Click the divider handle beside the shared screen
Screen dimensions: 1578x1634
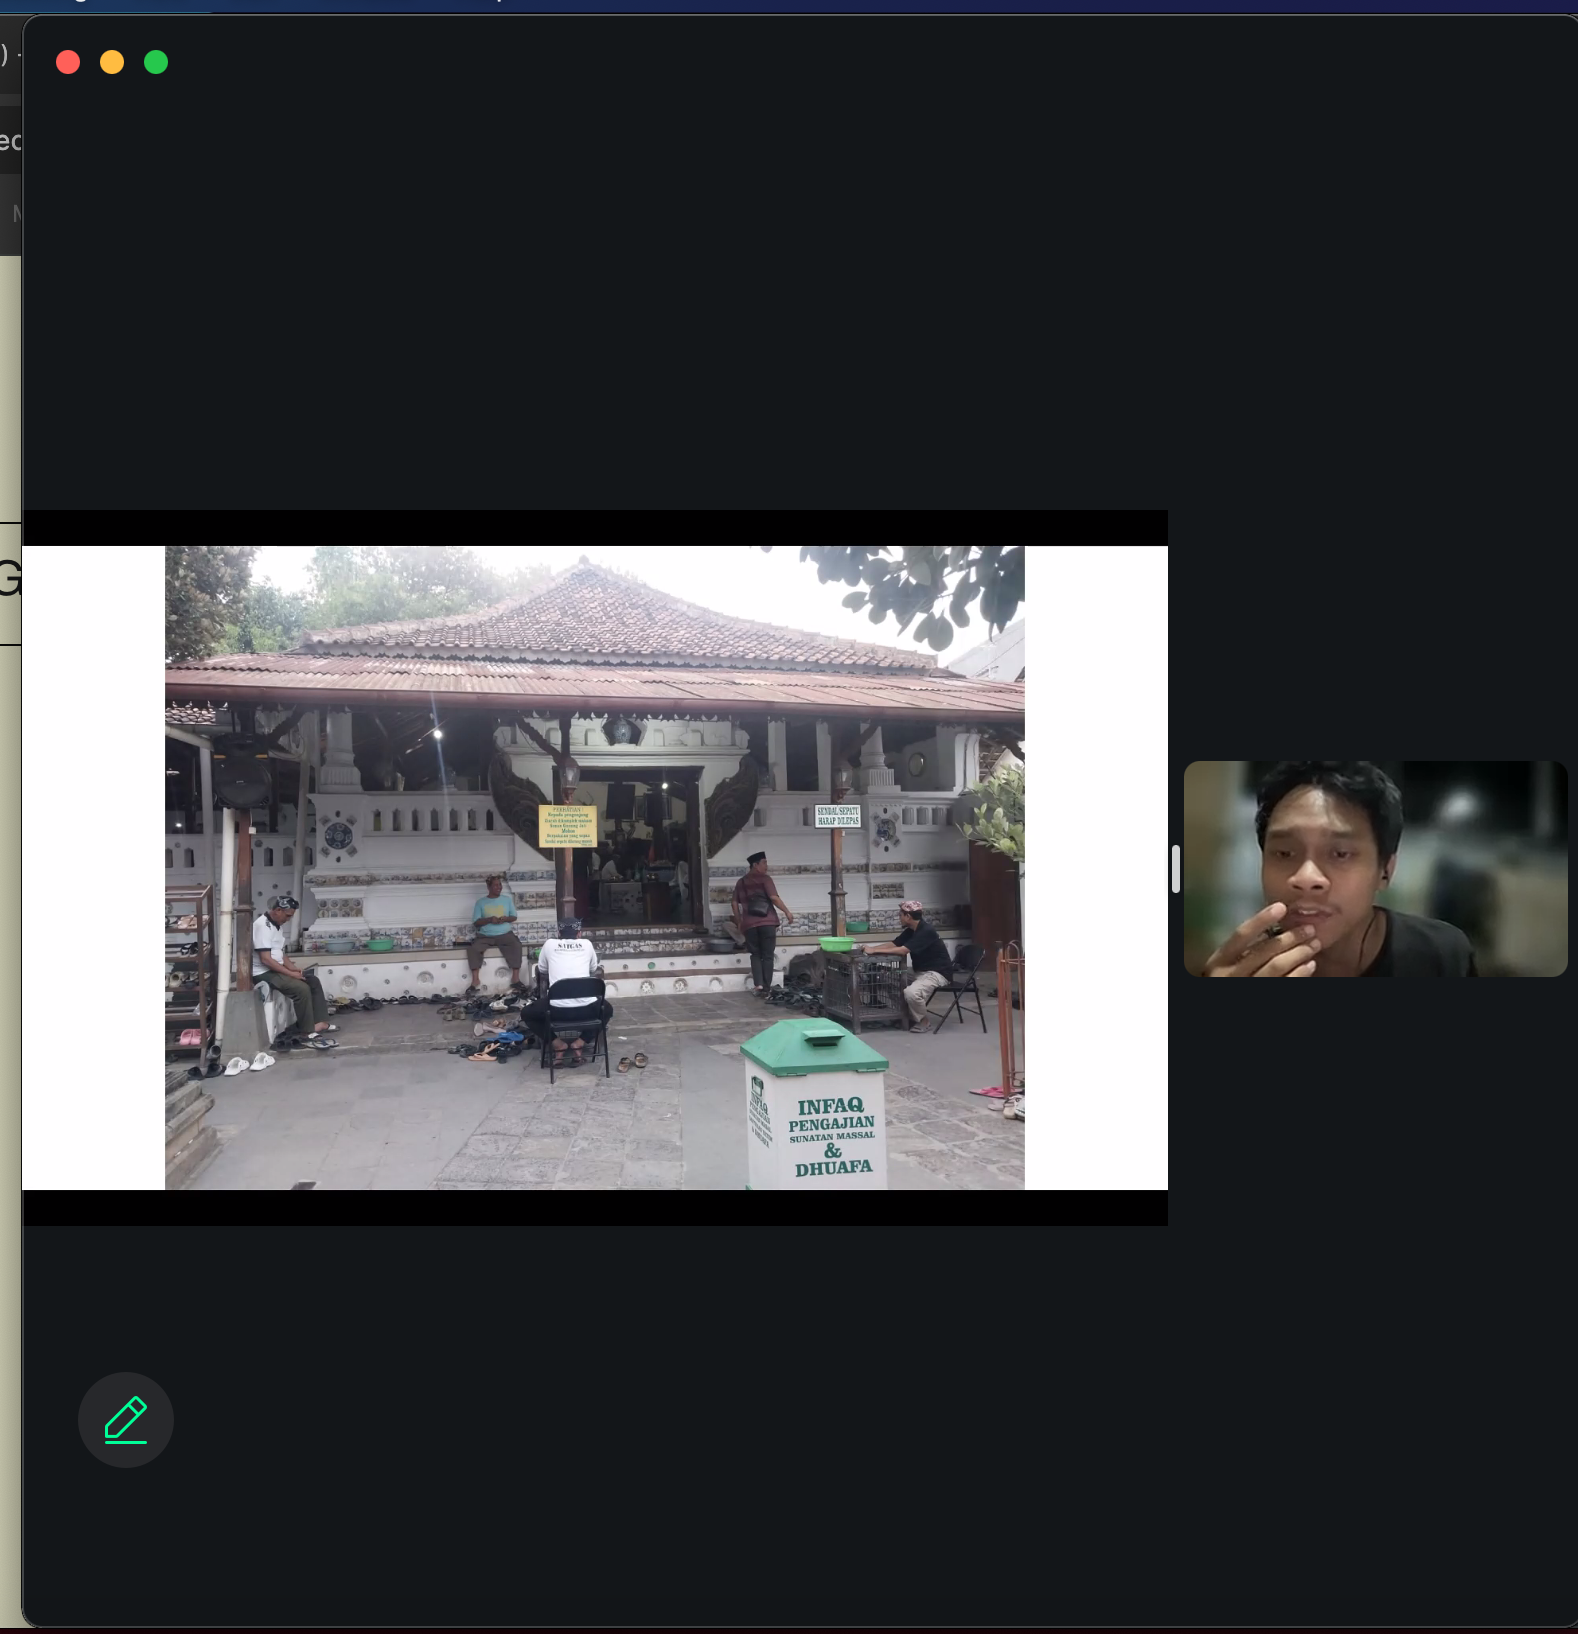click(1176, 868)
